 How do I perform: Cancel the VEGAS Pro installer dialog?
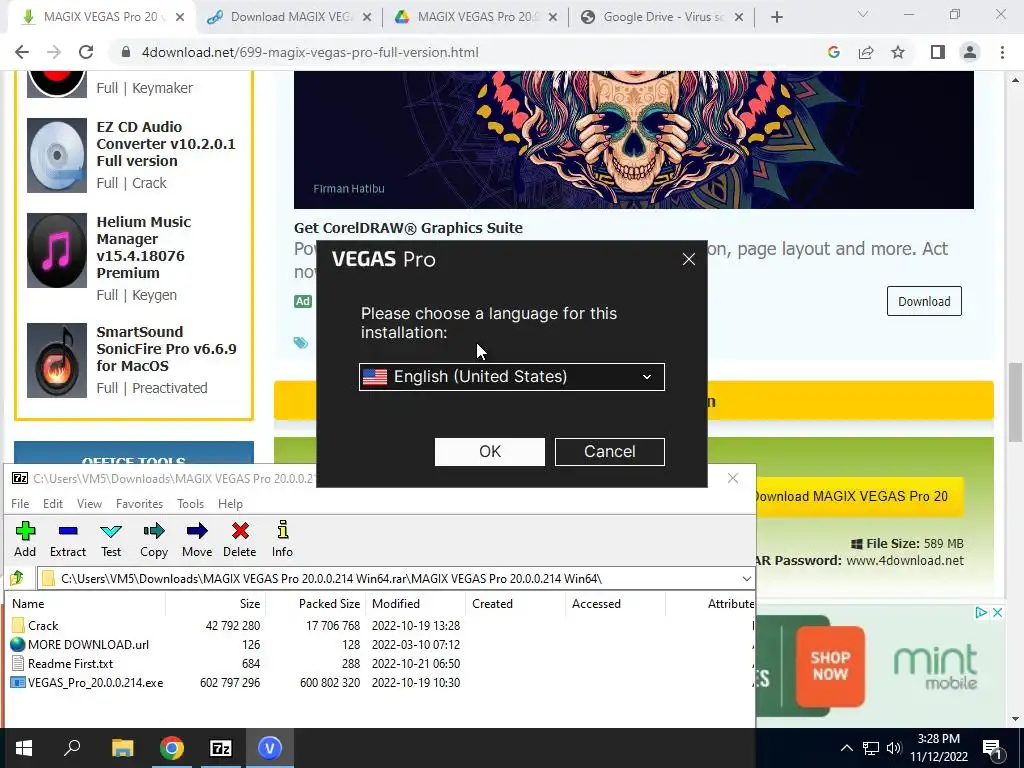pos(610,452)
